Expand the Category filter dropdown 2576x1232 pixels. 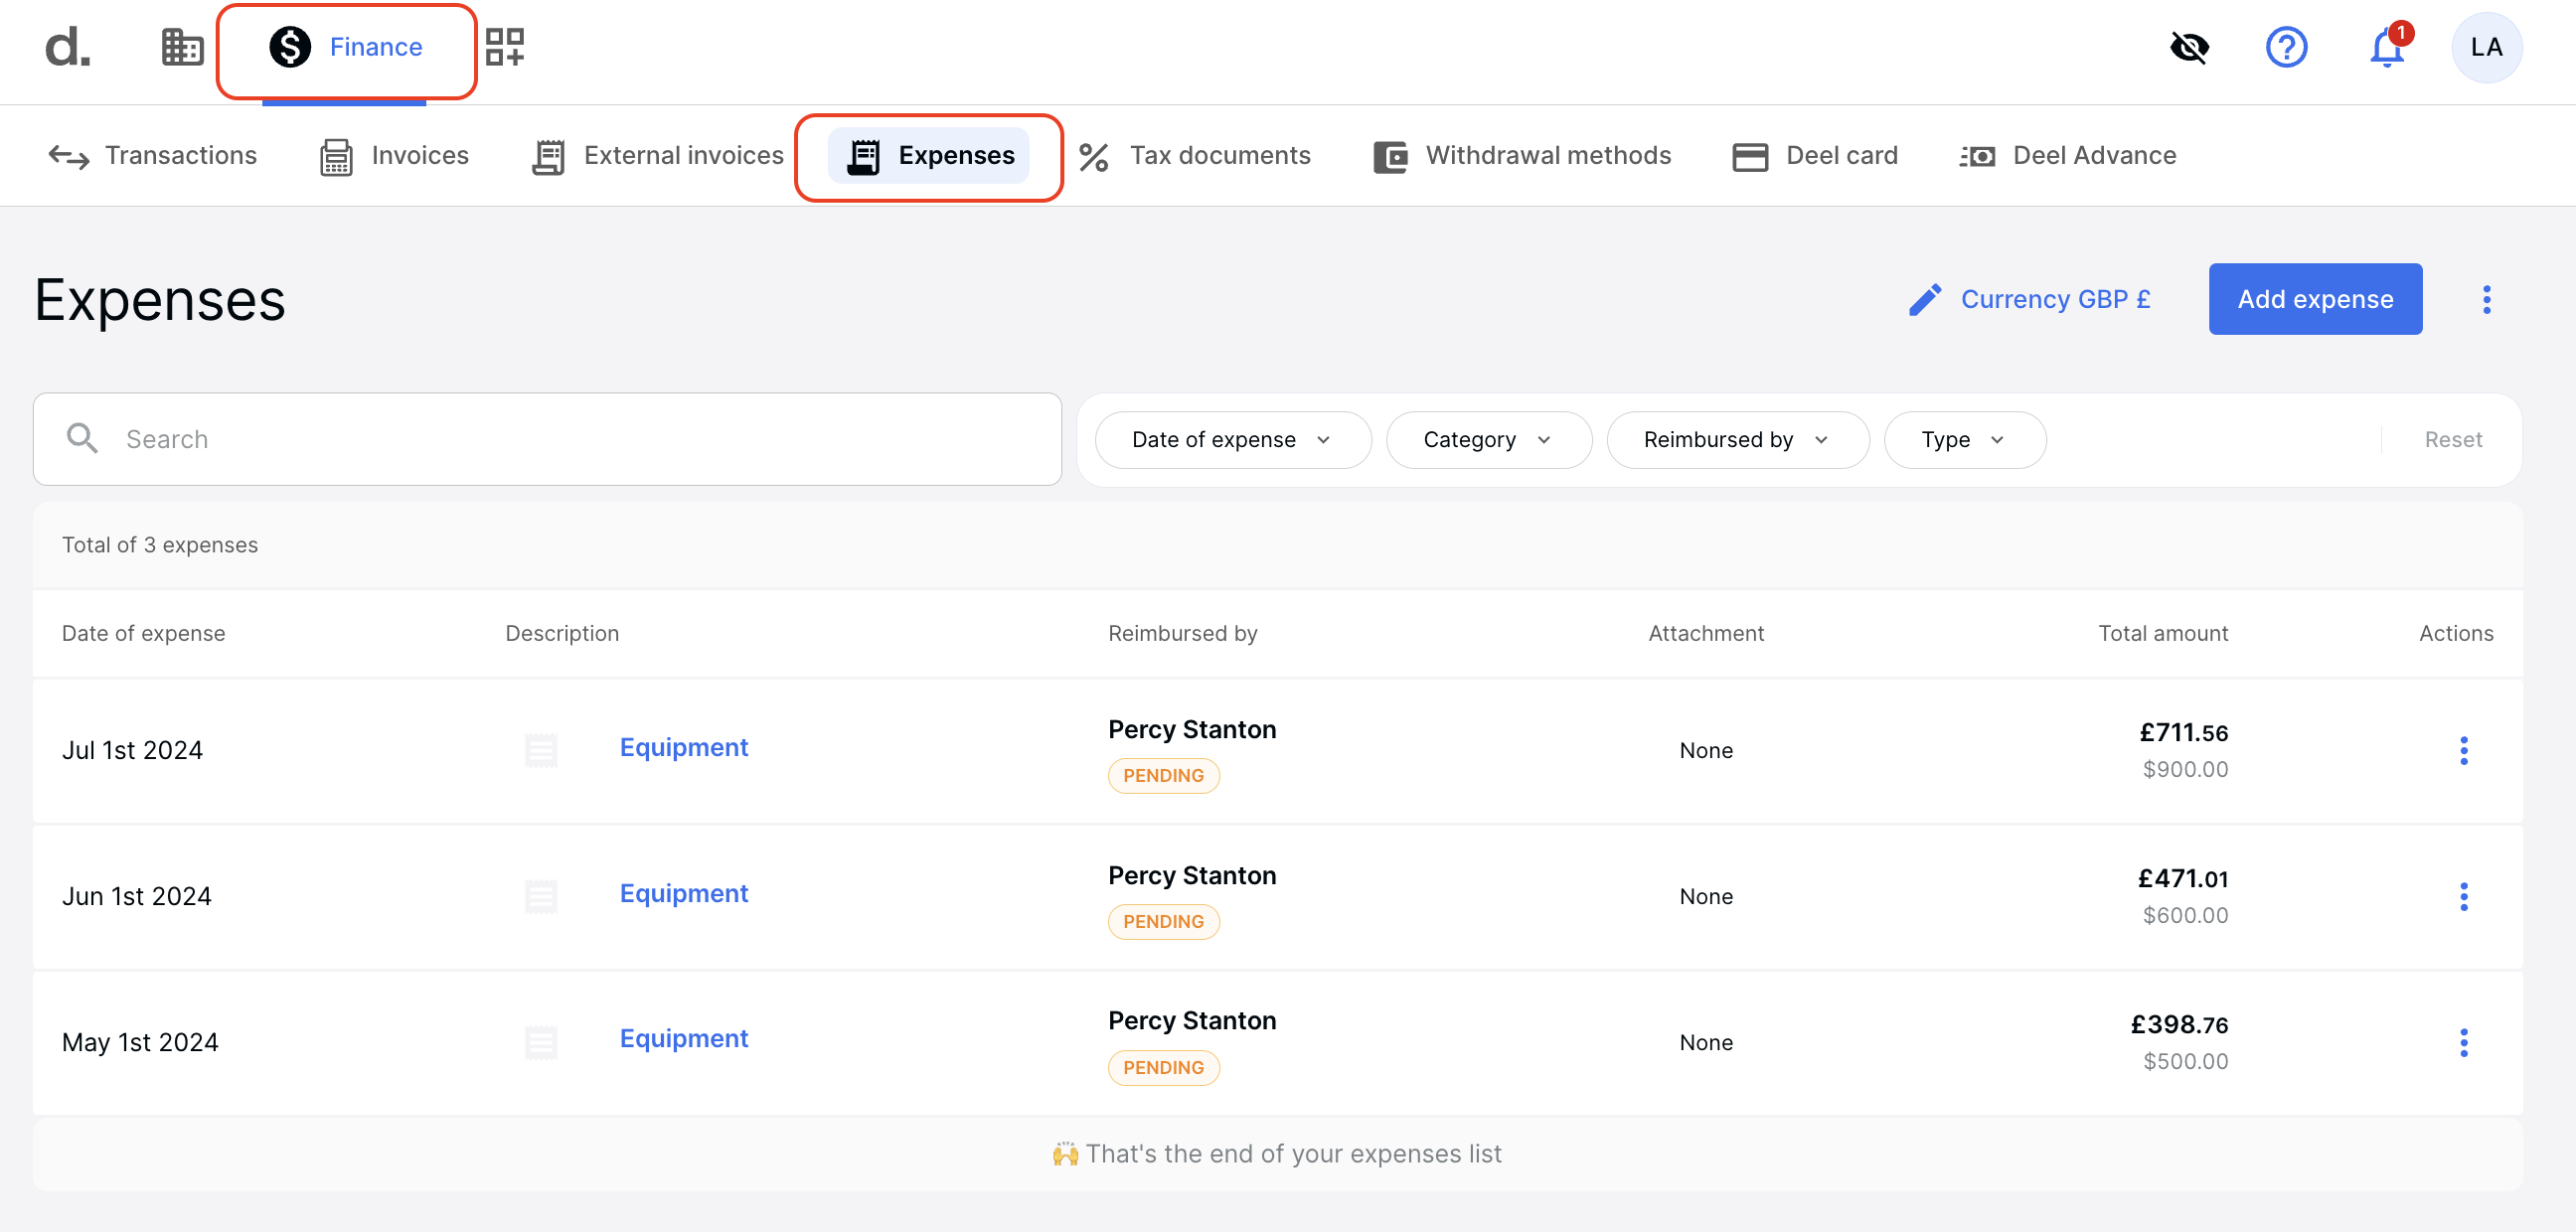click(x=1488, y=440)
